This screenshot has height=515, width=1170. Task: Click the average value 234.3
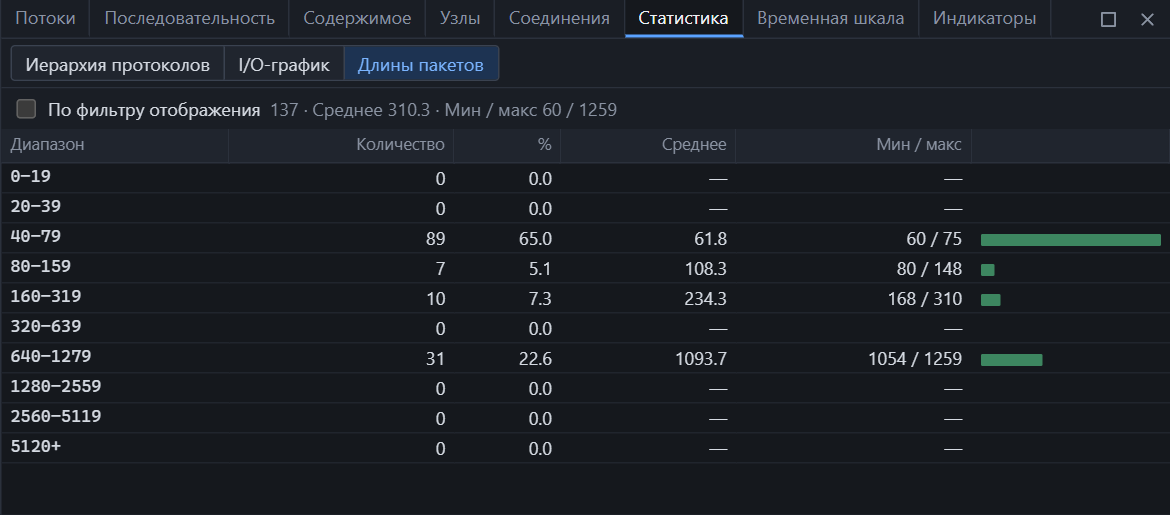pos(706,299)
